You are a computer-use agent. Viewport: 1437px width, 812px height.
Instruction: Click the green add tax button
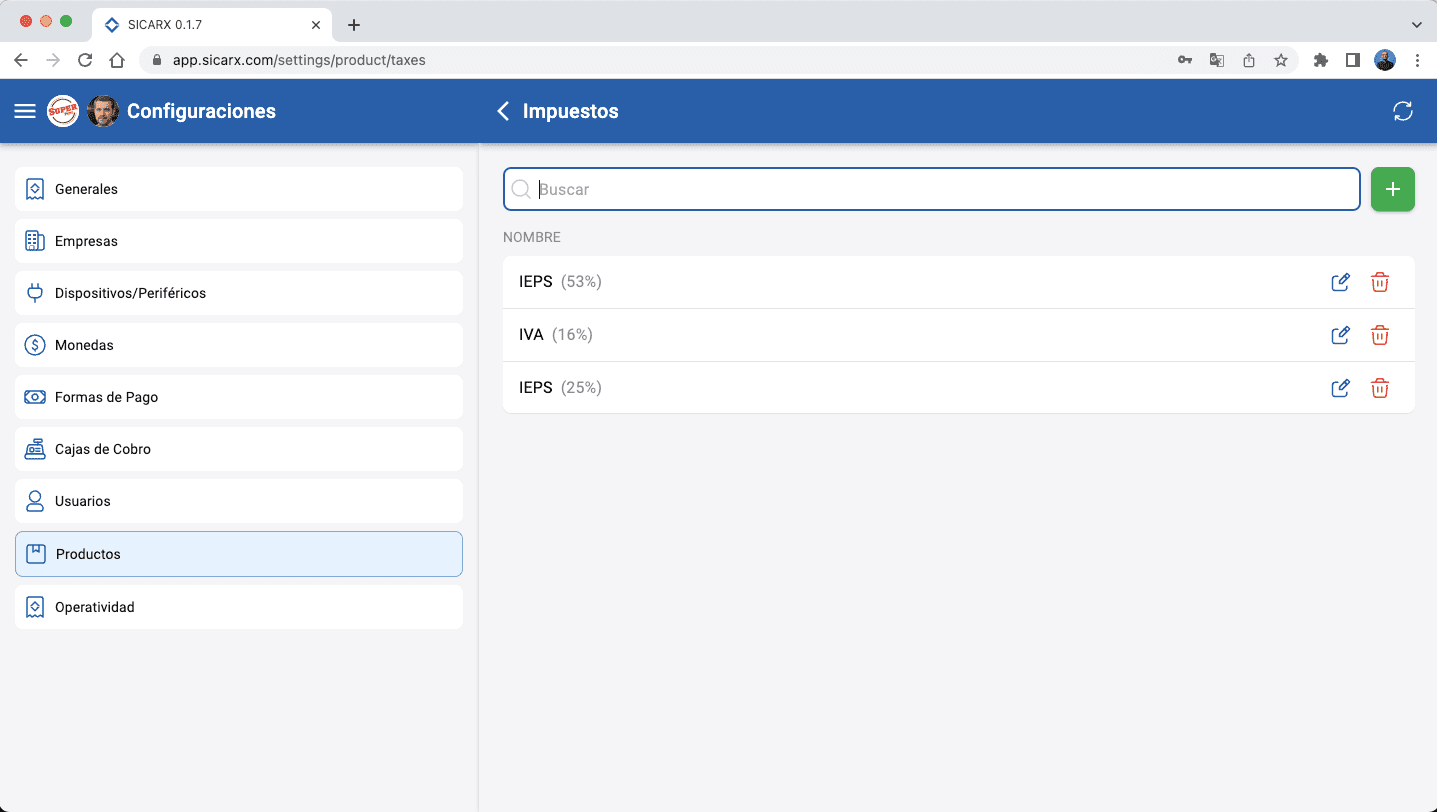(1392, 189)
